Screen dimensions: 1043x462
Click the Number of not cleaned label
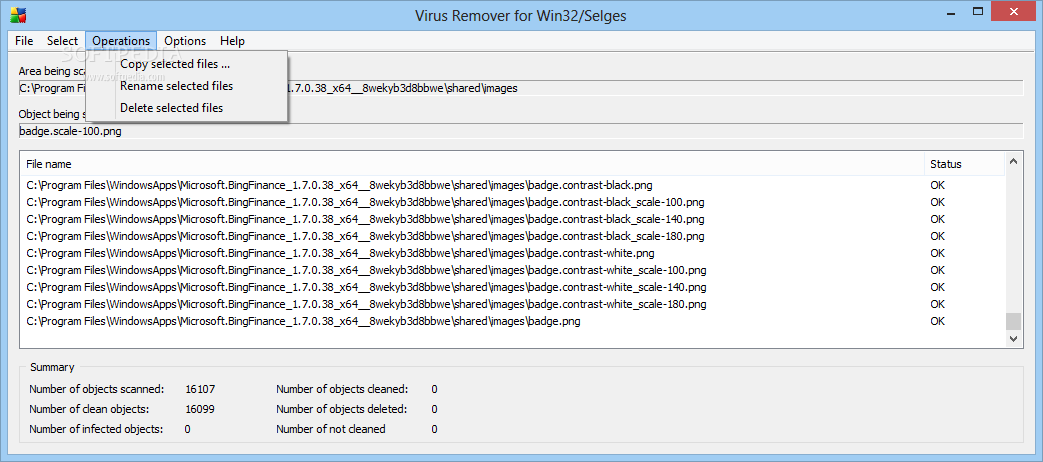(x=331, y=429)
